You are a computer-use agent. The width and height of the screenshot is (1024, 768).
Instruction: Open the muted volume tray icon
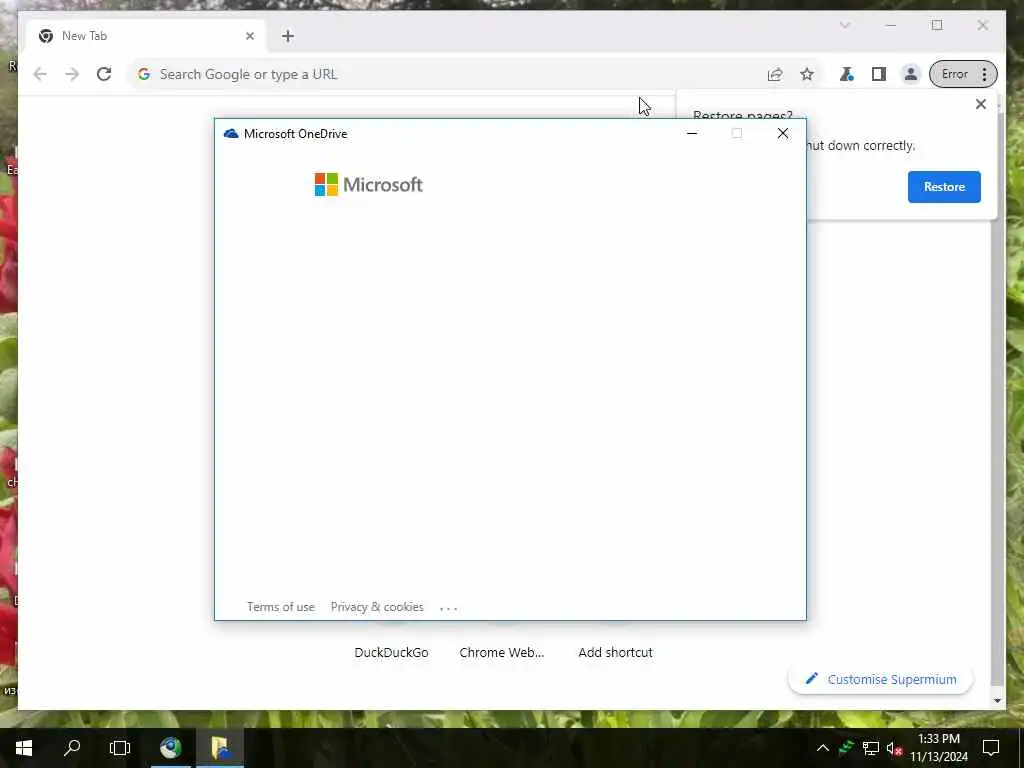coord(894,748)
